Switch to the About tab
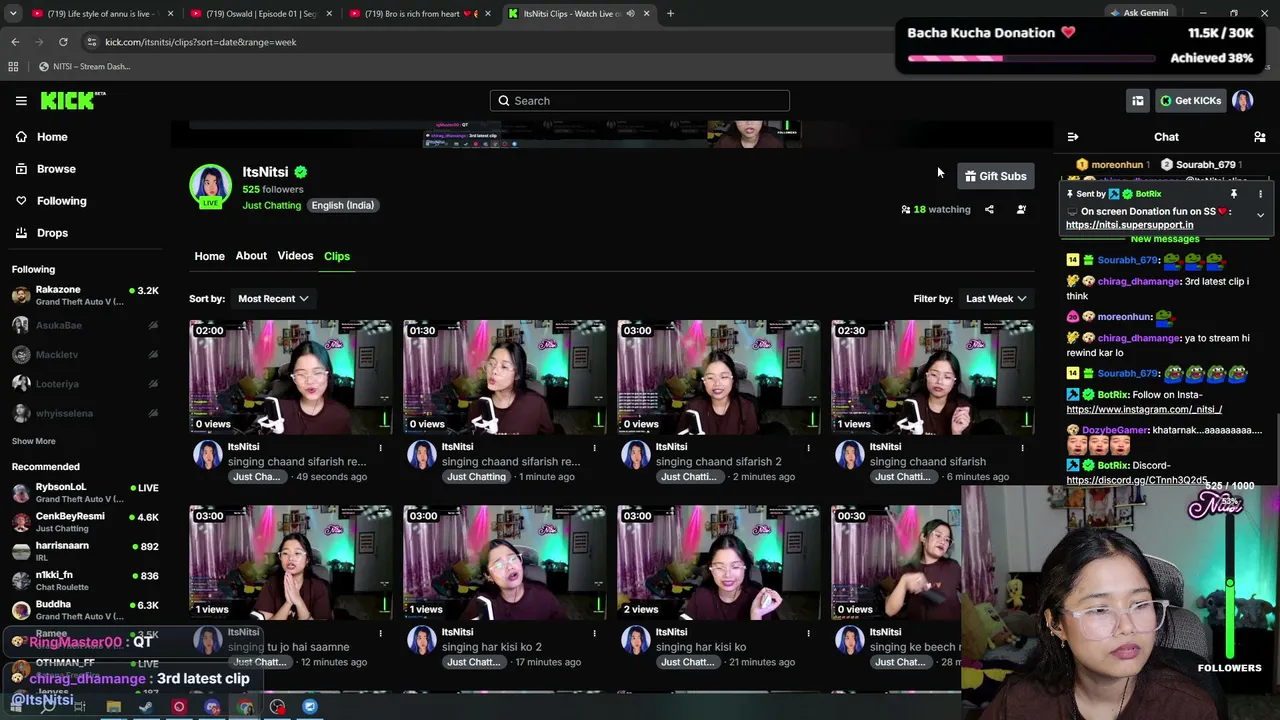This screenshot has width=1280, height=720. tap(251, 256)
